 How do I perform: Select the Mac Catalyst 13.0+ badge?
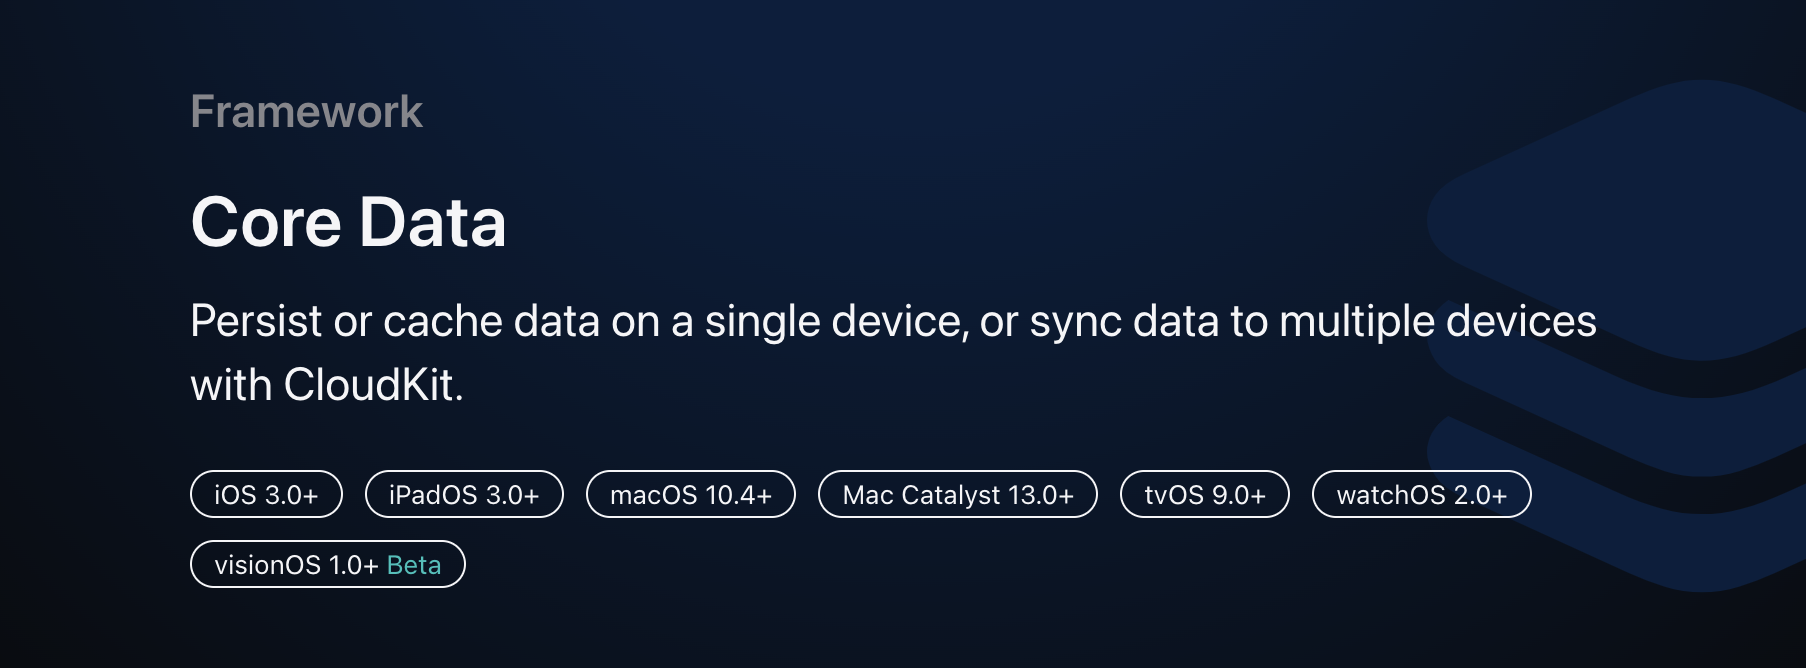tap(958, 494)
